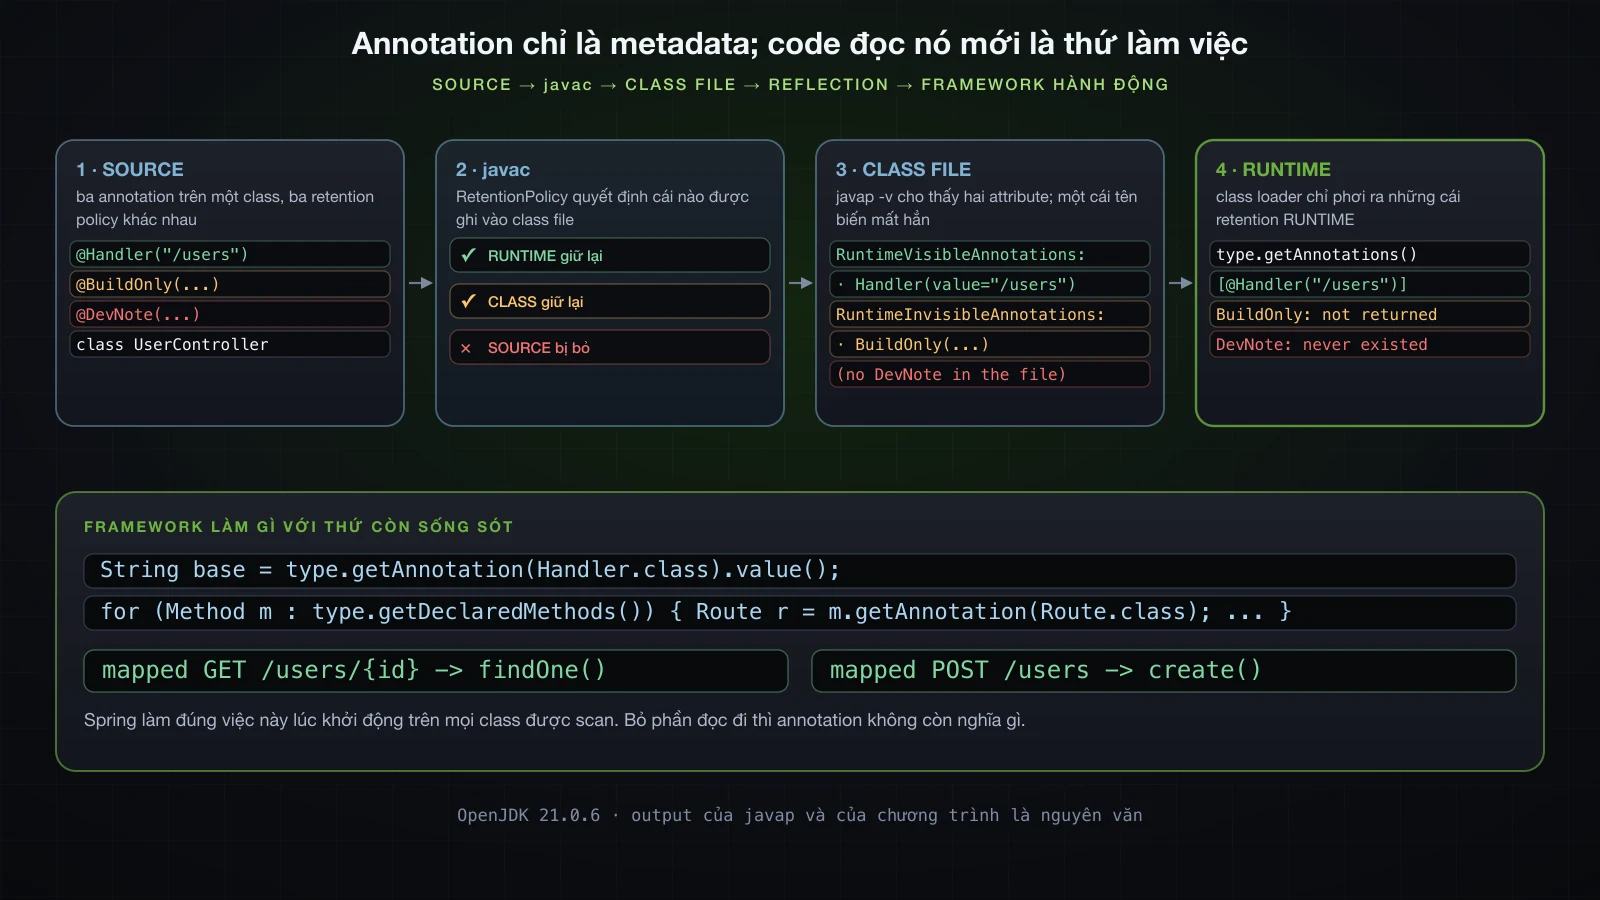Select the row 'RuntimeVisibleAnnotations:'
Viewport: 1600px width, 900px height.
(x=990, y=254)
